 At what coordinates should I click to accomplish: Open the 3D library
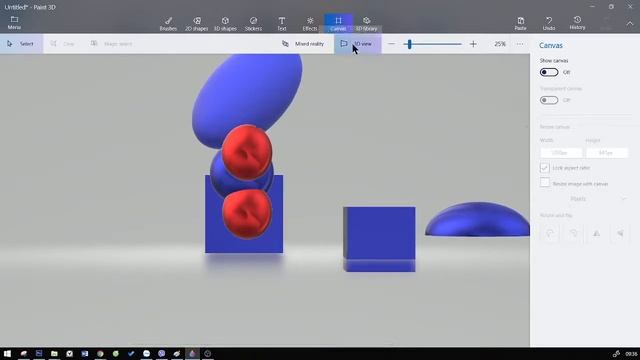[x=367, y=24]
